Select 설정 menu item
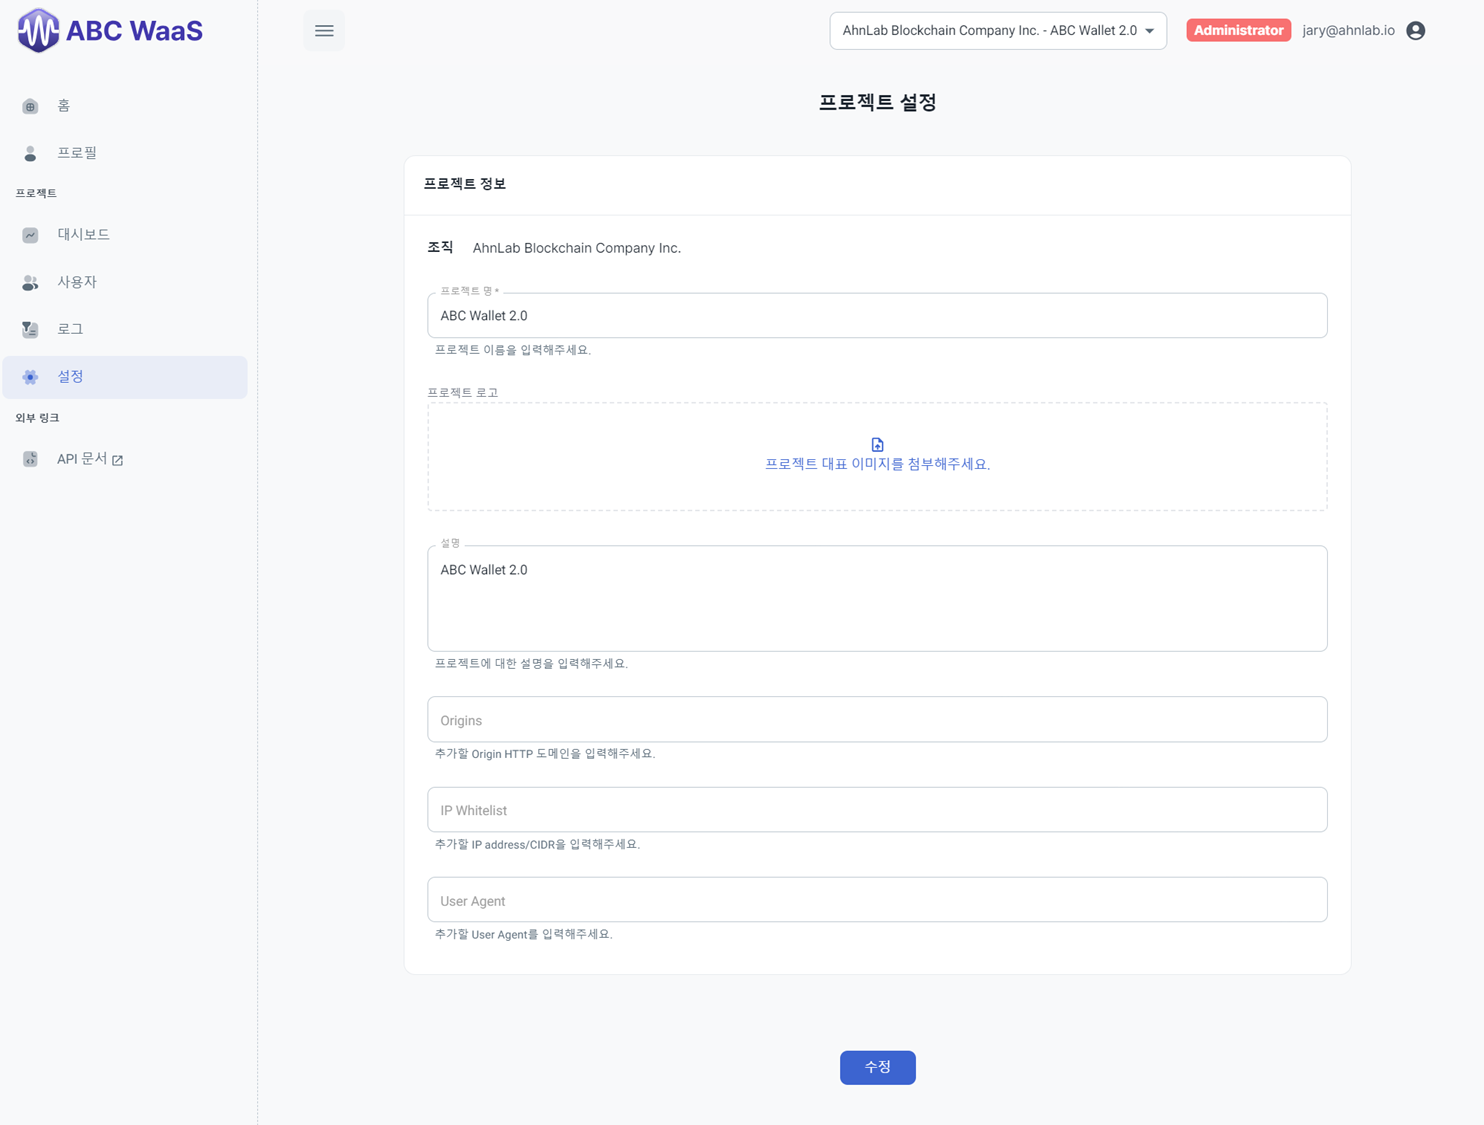The image size is (1484, 1125). point(125,377)
